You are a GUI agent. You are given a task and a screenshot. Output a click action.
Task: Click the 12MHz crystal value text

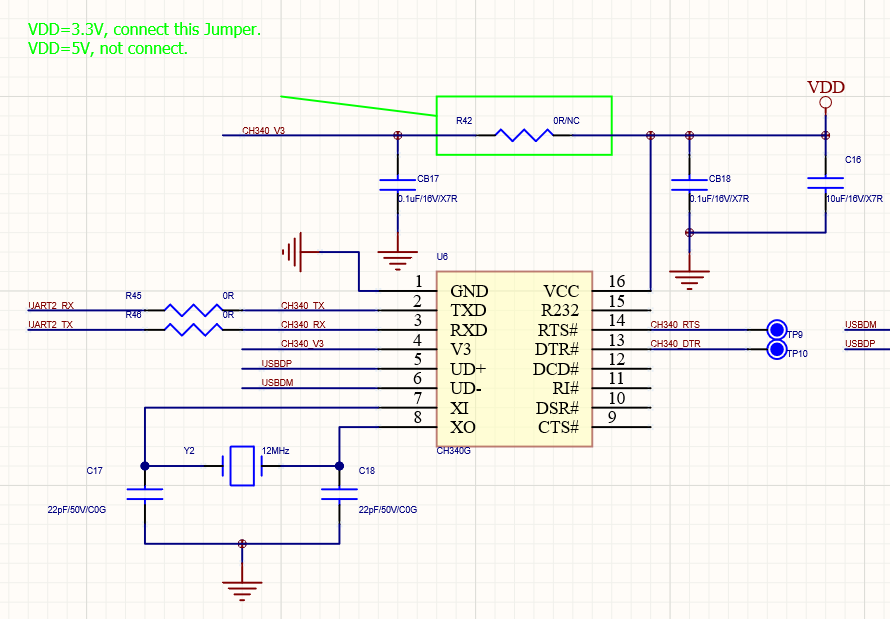click(275, 450)
